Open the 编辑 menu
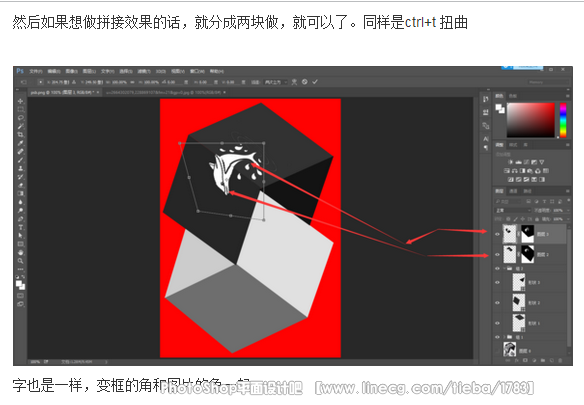The image size is (584, 405). pyautogui.click(x=54, y=71)
